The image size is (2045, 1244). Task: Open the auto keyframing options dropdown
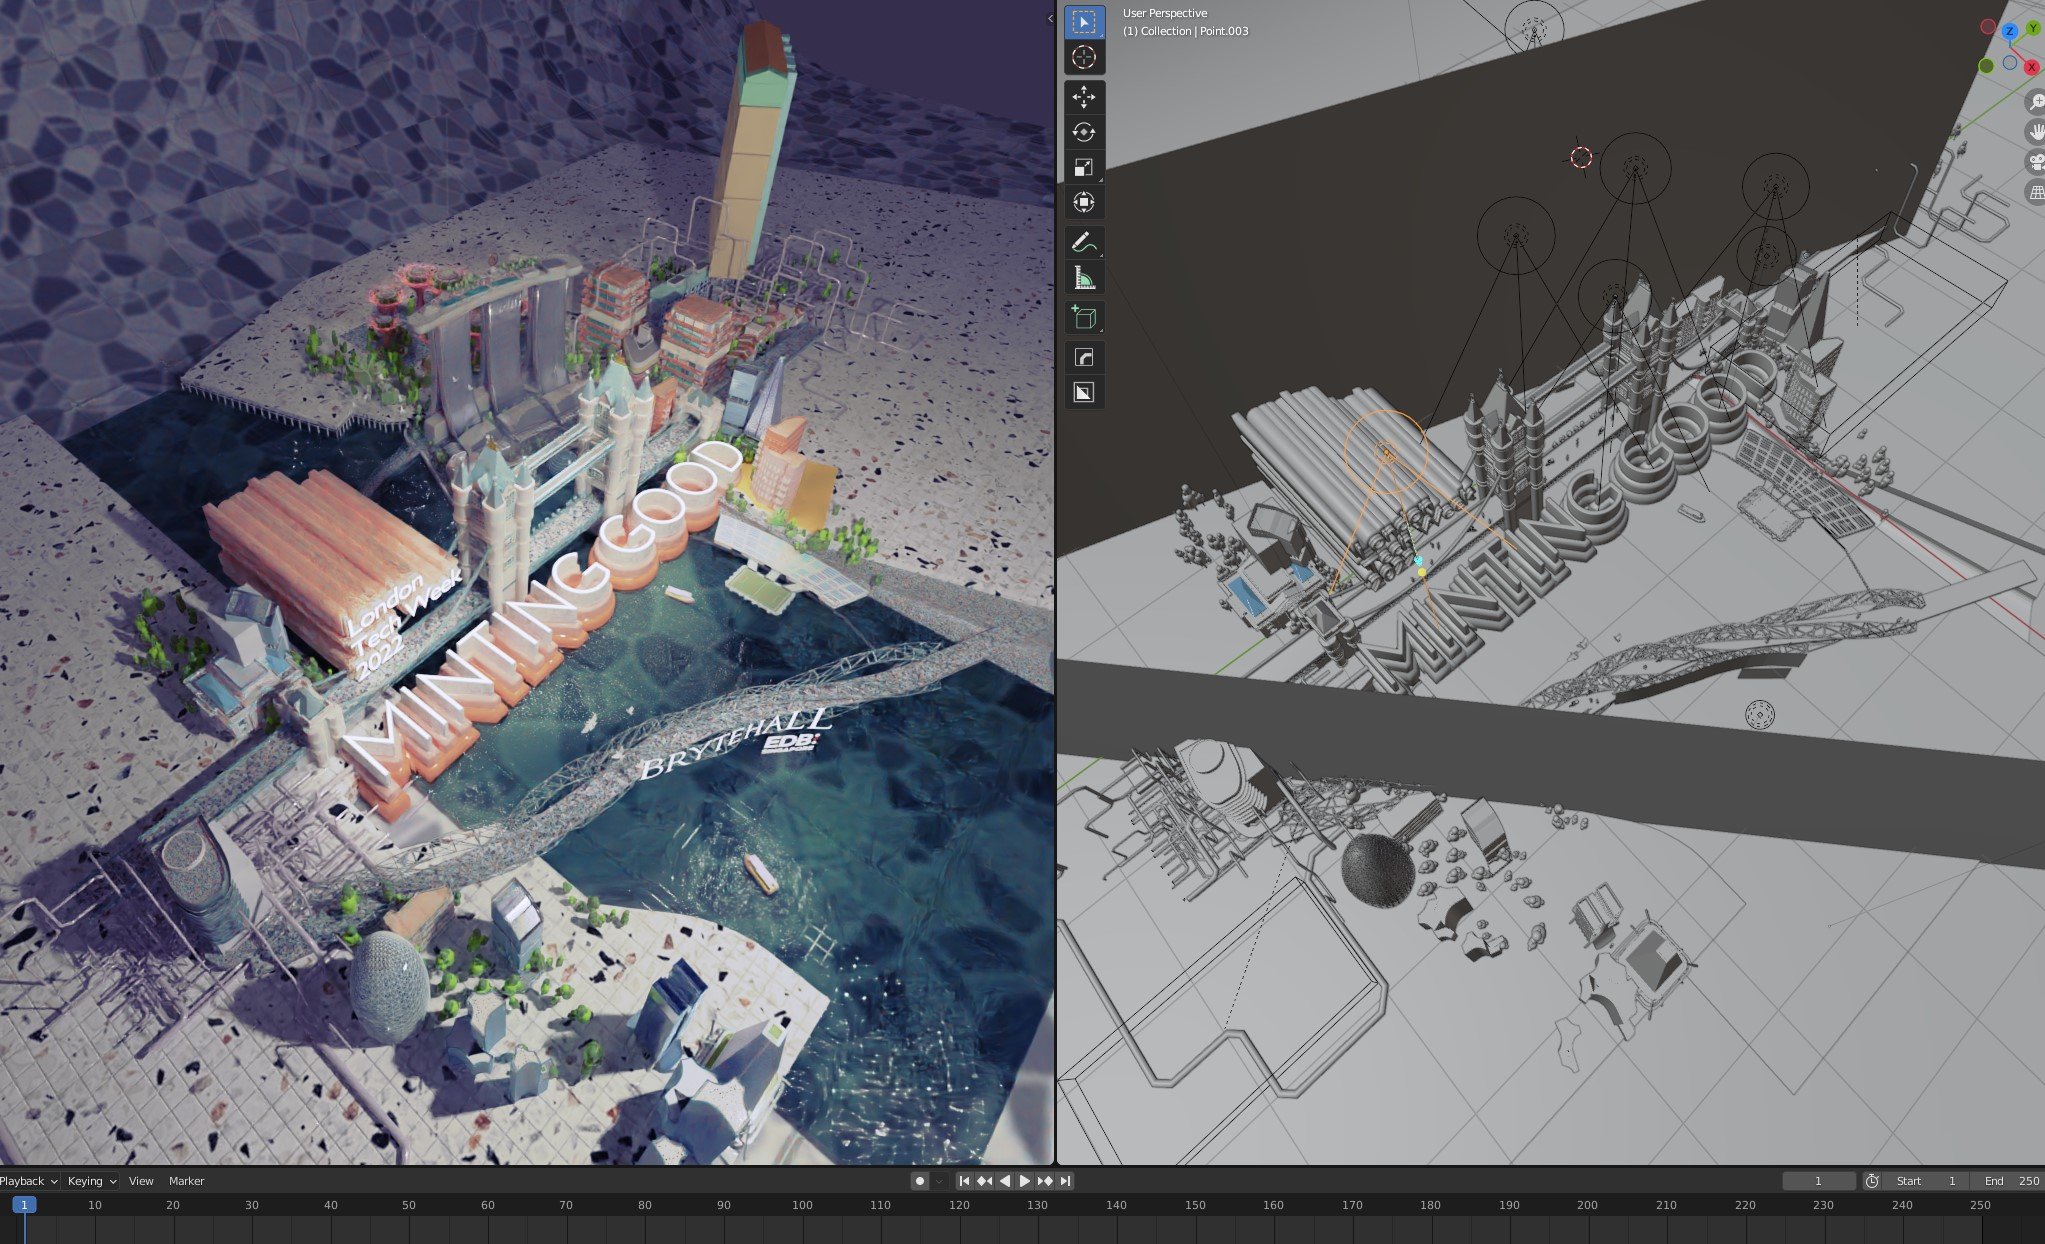coord(939,1181)
